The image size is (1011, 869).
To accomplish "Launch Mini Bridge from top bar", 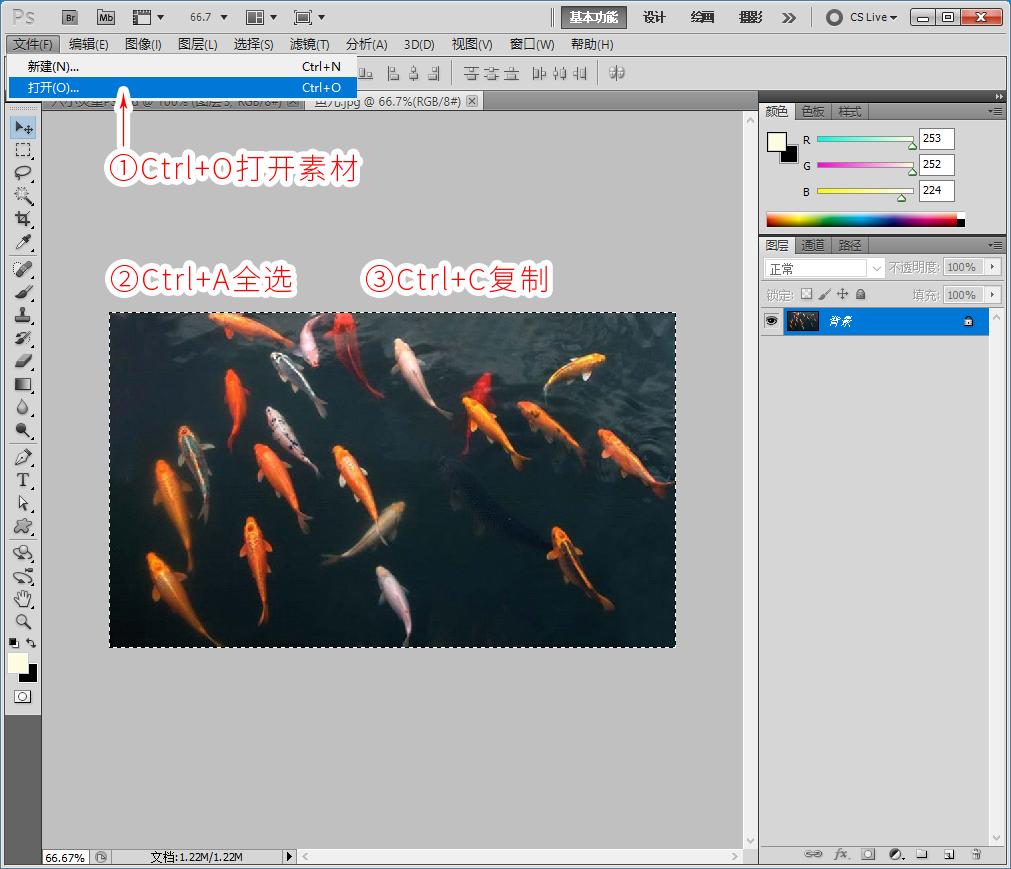I will tap(106, 17).
